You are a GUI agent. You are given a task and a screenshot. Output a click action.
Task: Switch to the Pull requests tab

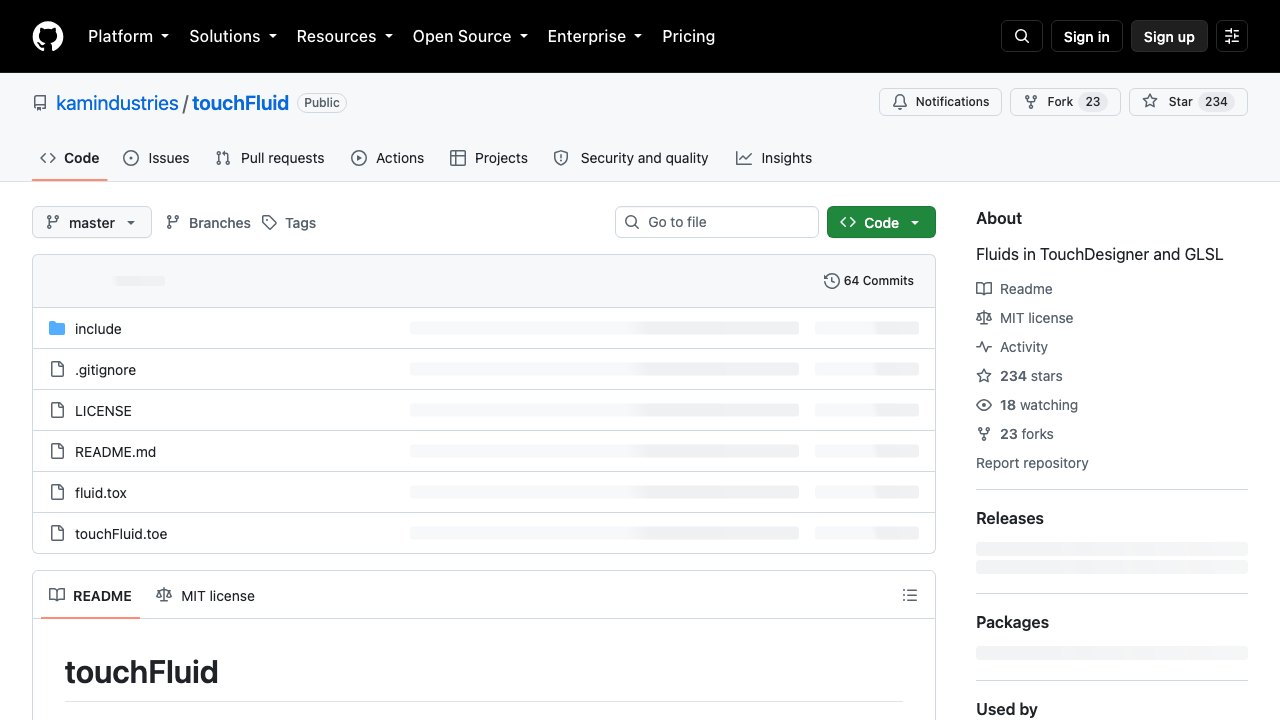pos(270,158)
